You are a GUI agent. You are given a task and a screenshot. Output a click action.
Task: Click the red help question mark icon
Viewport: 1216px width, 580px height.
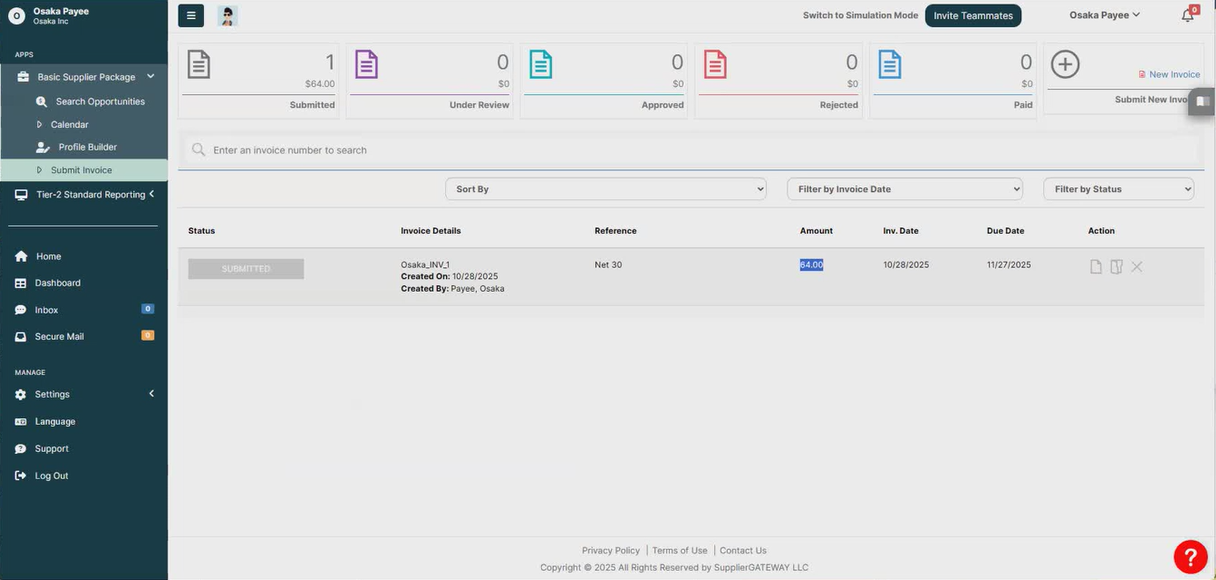[1190, 557]
